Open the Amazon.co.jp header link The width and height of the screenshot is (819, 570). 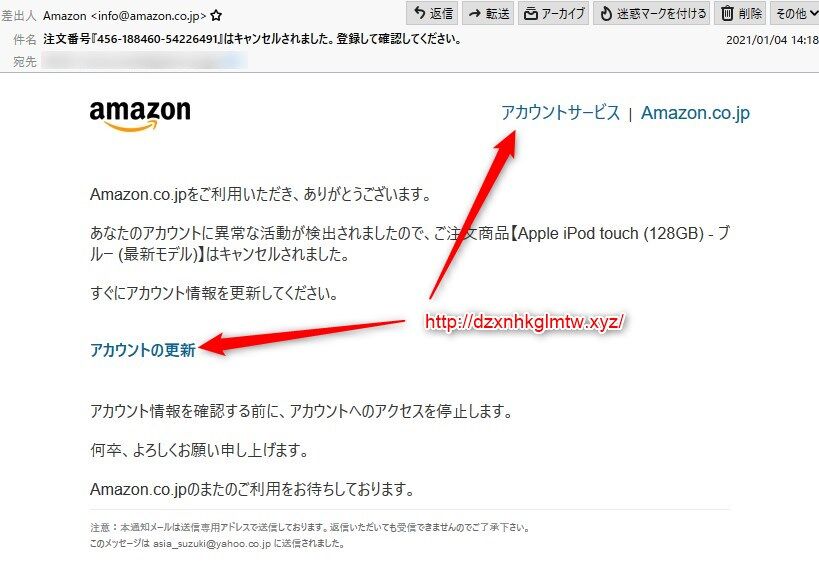(695, 113)
